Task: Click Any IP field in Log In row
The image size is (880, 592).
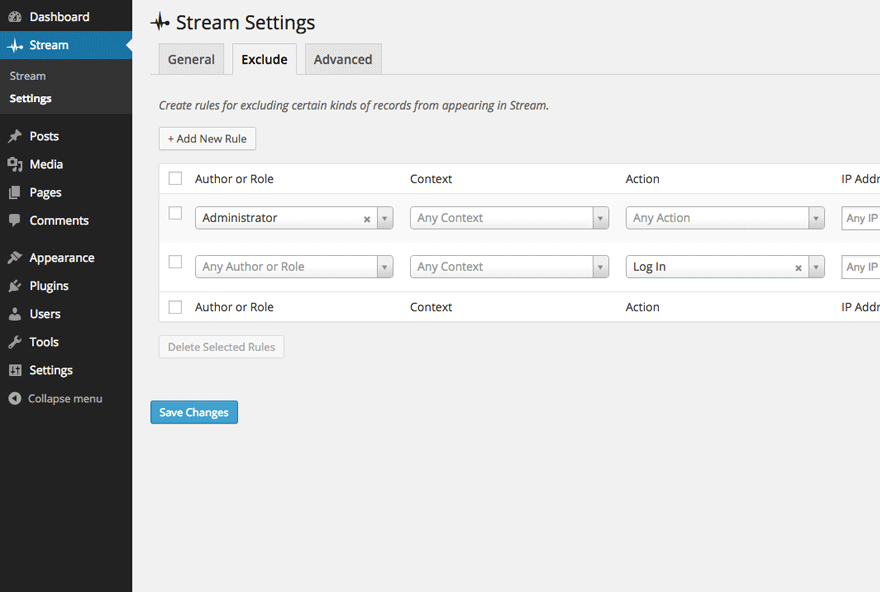Action: click(x=860, y=267)
